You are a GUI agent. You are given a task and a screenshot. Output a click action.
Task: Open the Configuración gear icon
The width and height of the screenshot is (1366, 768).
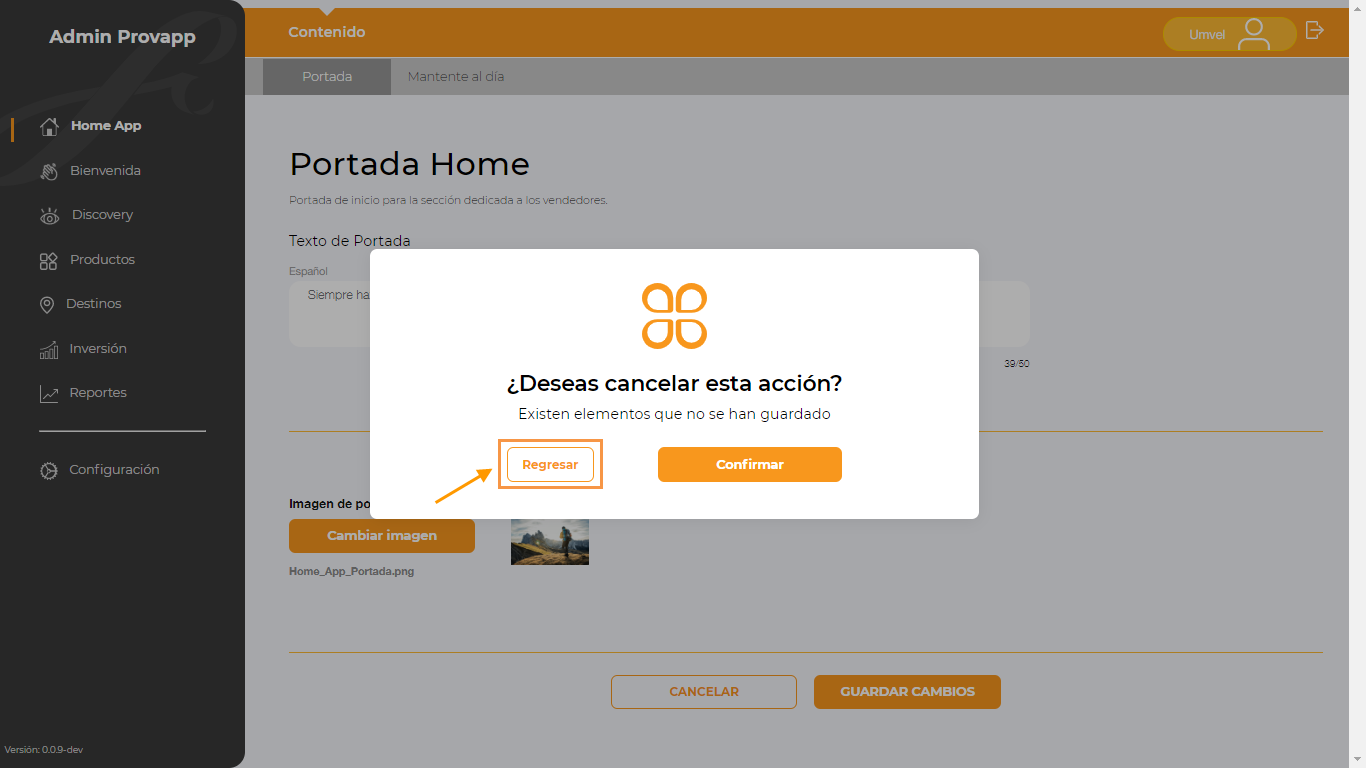[x=48, y=470]
